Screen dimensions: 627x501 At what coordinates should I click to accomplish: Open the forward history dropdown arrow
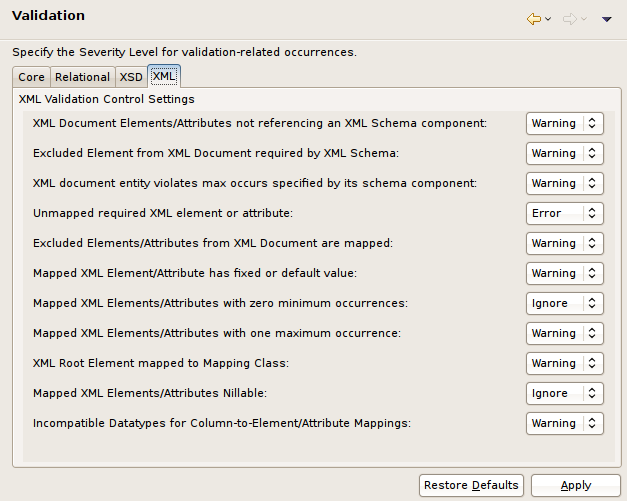(584, 19)
